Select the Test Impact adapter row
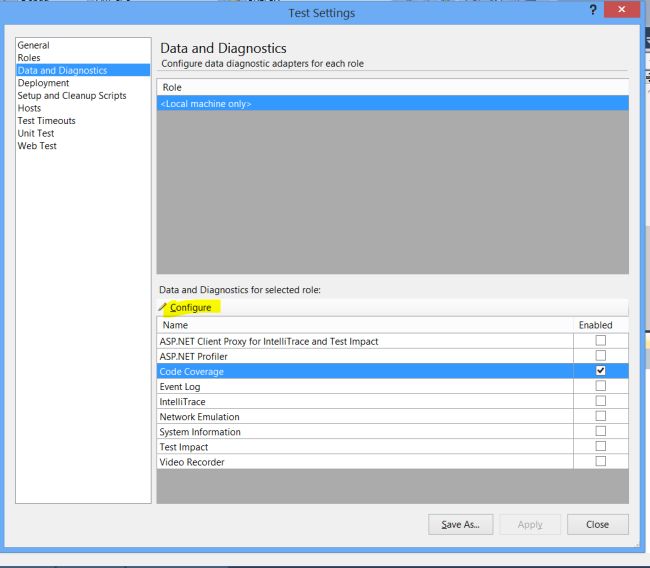The image size is (650, 568). (x=365, y=447)
